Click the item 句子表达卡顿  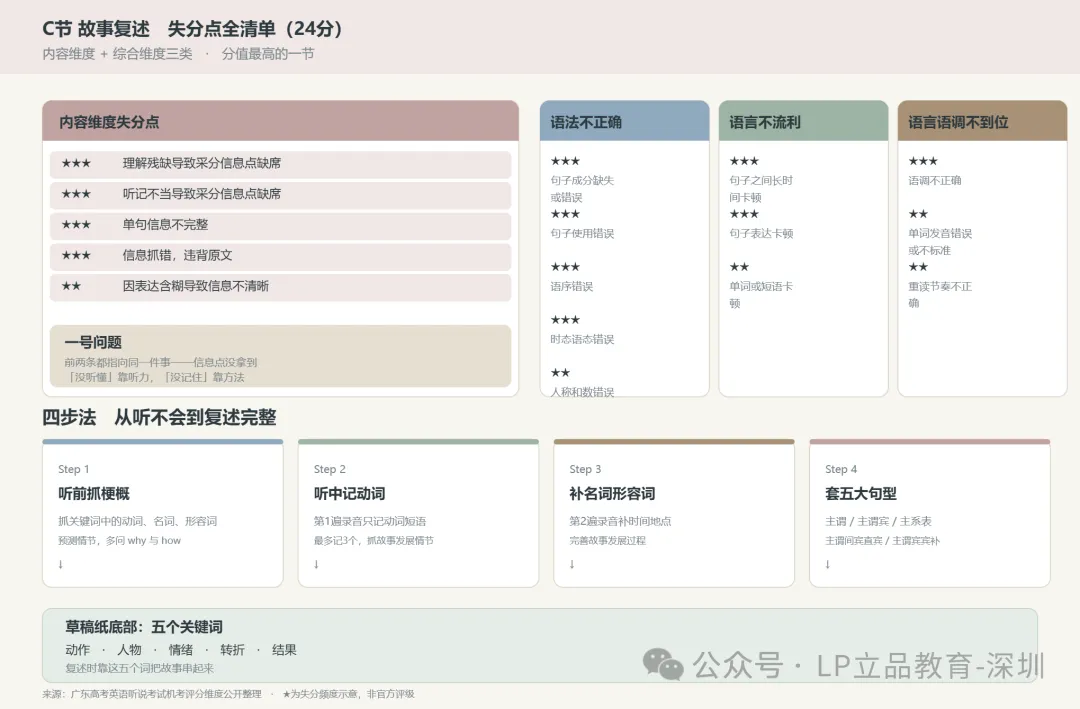(761, 234)
